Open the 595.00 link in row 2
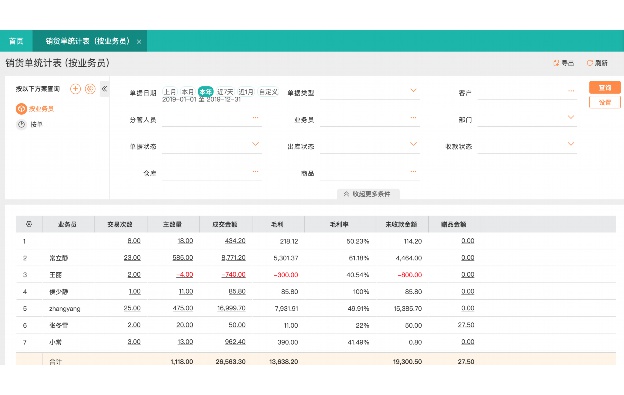624x395 pixels. pos(183,258)
